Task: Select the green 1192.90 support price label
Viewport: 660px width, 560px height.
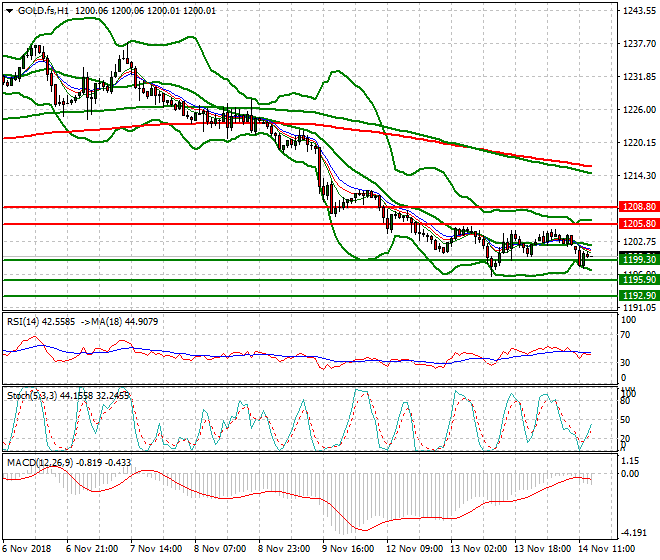Action: click(x=639, y=296)
